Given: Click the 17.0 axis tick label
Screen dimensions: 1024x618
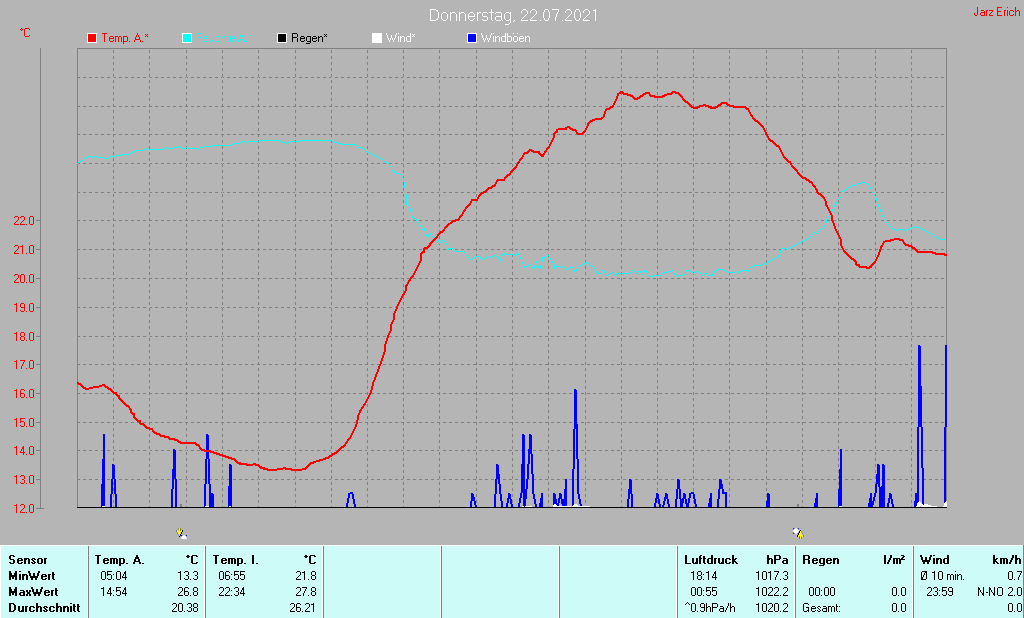Looking at the screenshot, I should [24, 365].
